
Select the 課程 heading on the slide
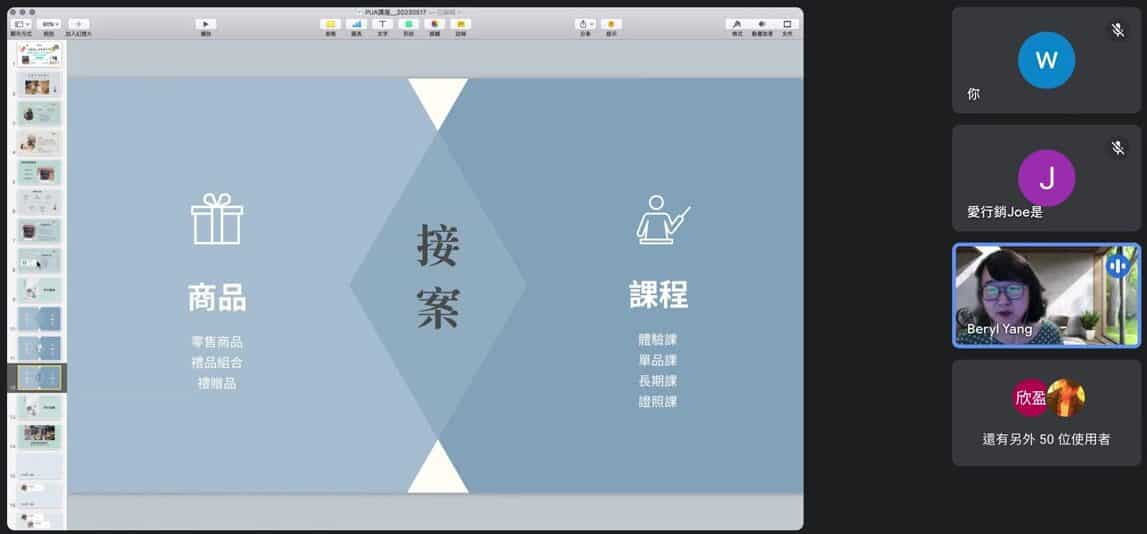click(658, 295)
